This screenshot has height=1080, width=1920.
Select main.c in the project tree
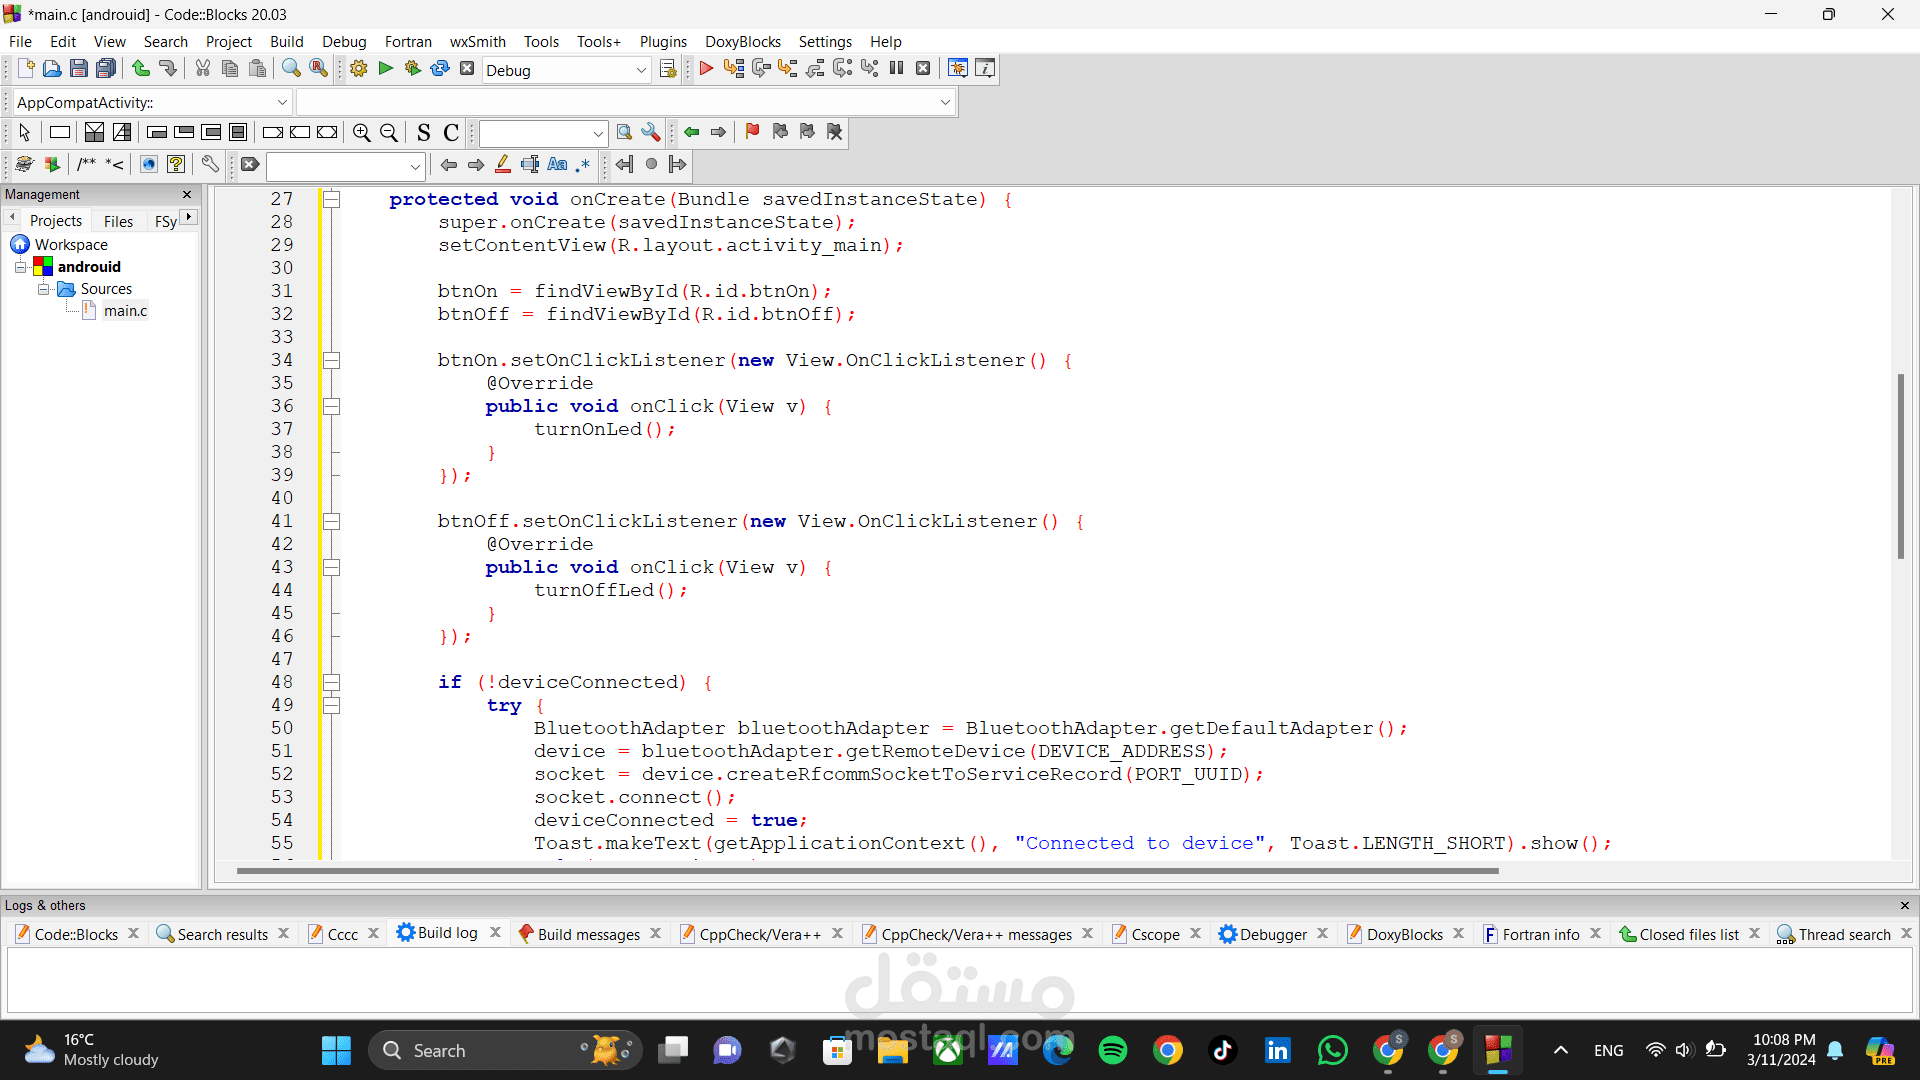click(125, 311)
